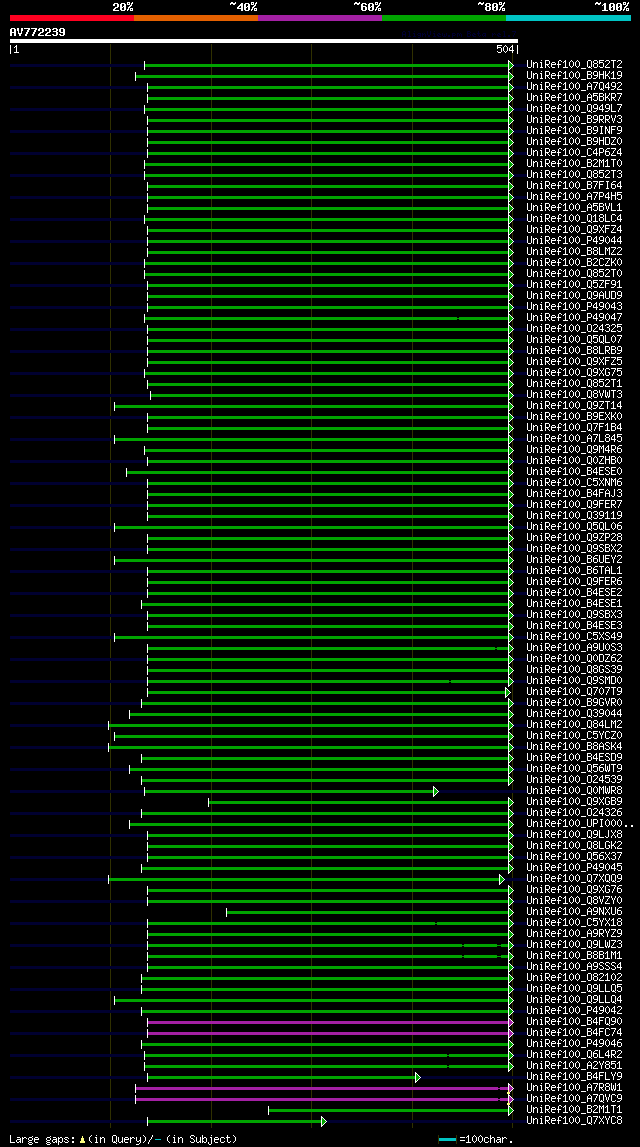Click the UniRef100_Q9XG75 hit name
The width and height of the screenshot is (640, 1147).
click(x=574, y=372)
